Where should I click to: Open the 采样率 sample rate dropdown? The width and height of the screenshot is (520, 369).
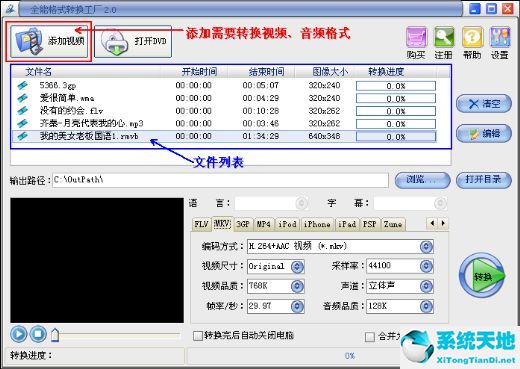pos(426,266)
